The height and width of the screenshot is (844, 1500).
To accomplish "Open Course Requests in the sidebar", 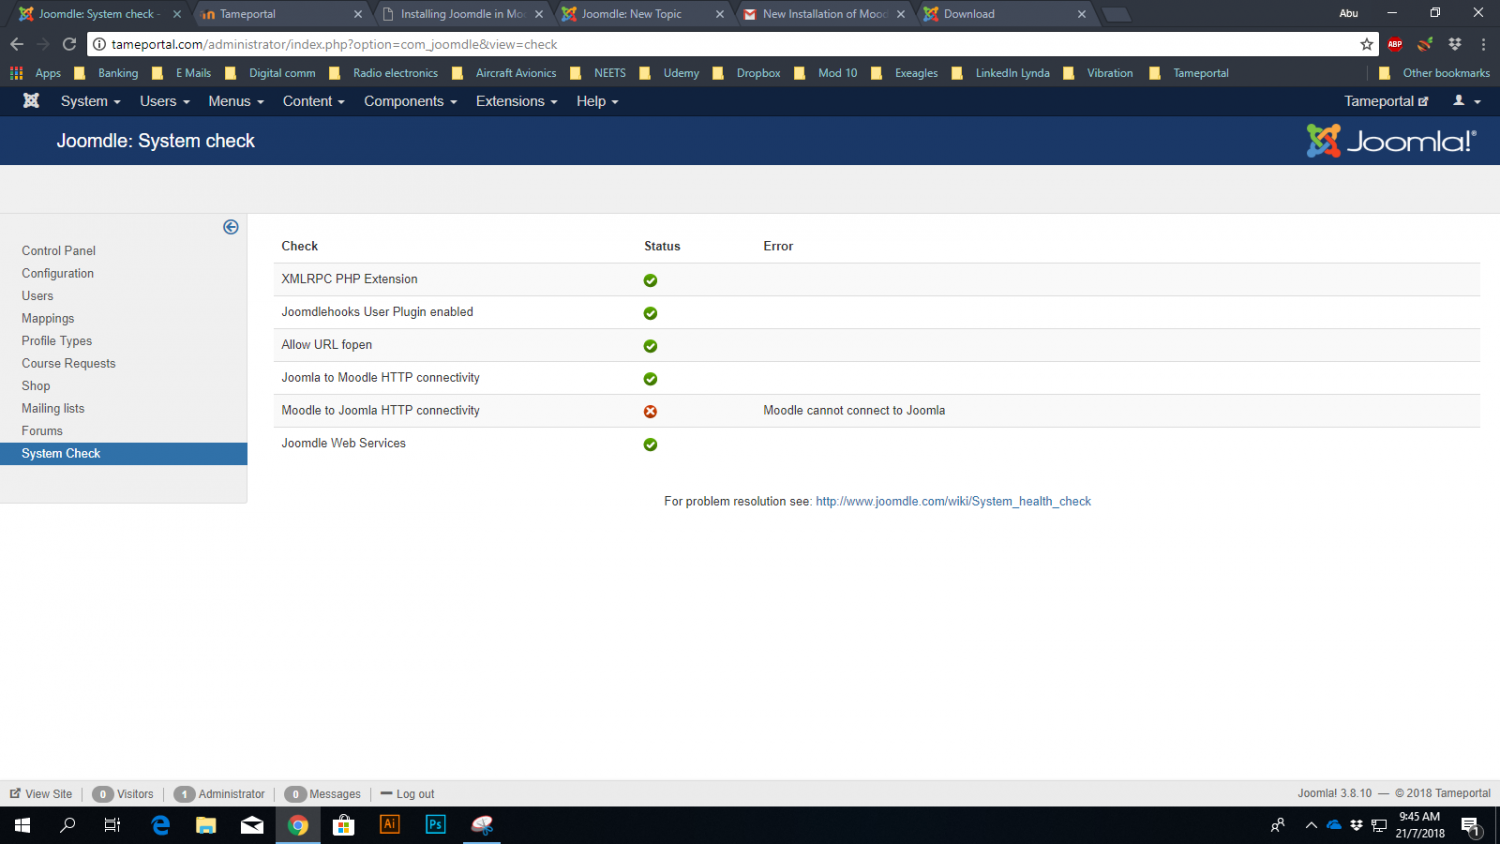I will [69, 363].
